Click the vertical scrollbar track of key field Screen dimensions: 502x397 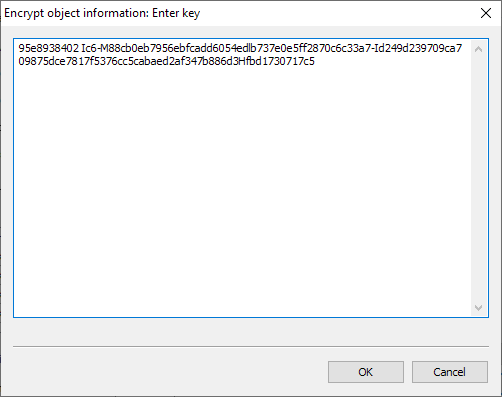[x=478, y=178]
